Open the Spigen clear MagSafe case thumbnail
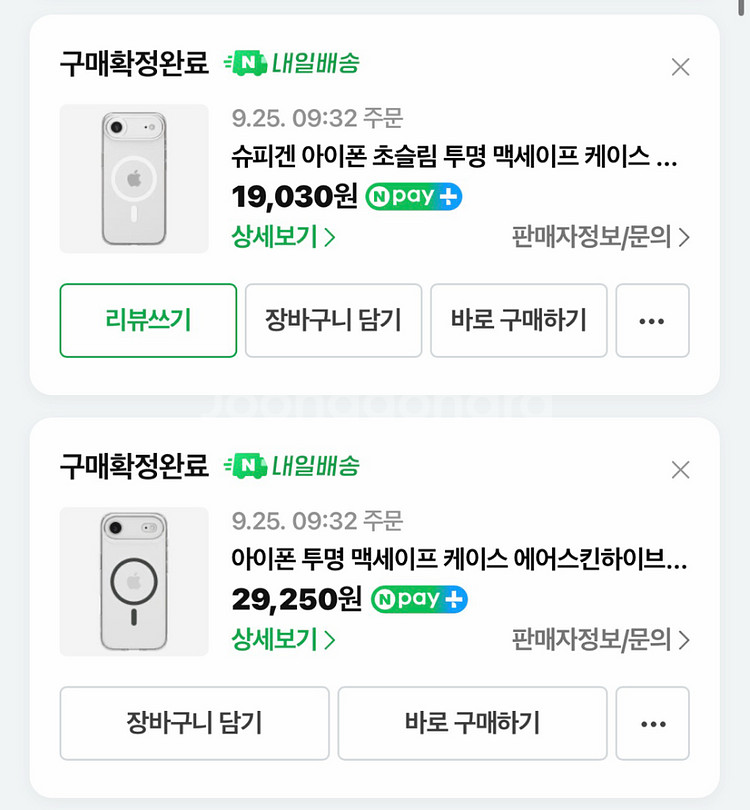Viewport: 750px width, 810px height. pos(134,179)
